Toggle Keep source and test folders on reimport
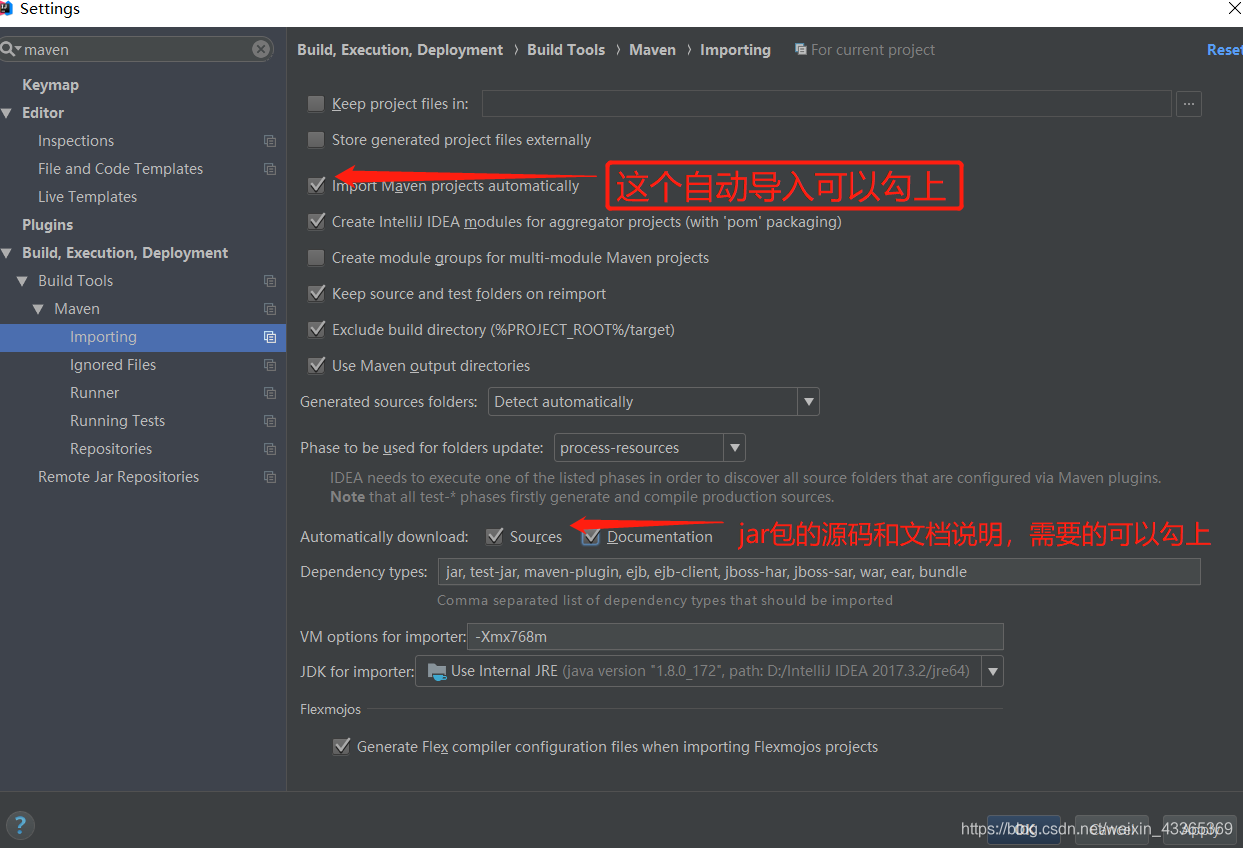 point(316,293)
